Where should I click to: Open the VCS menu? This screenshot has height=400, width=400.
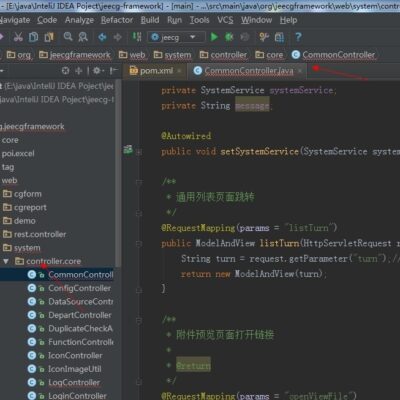(x=225, y=20)
